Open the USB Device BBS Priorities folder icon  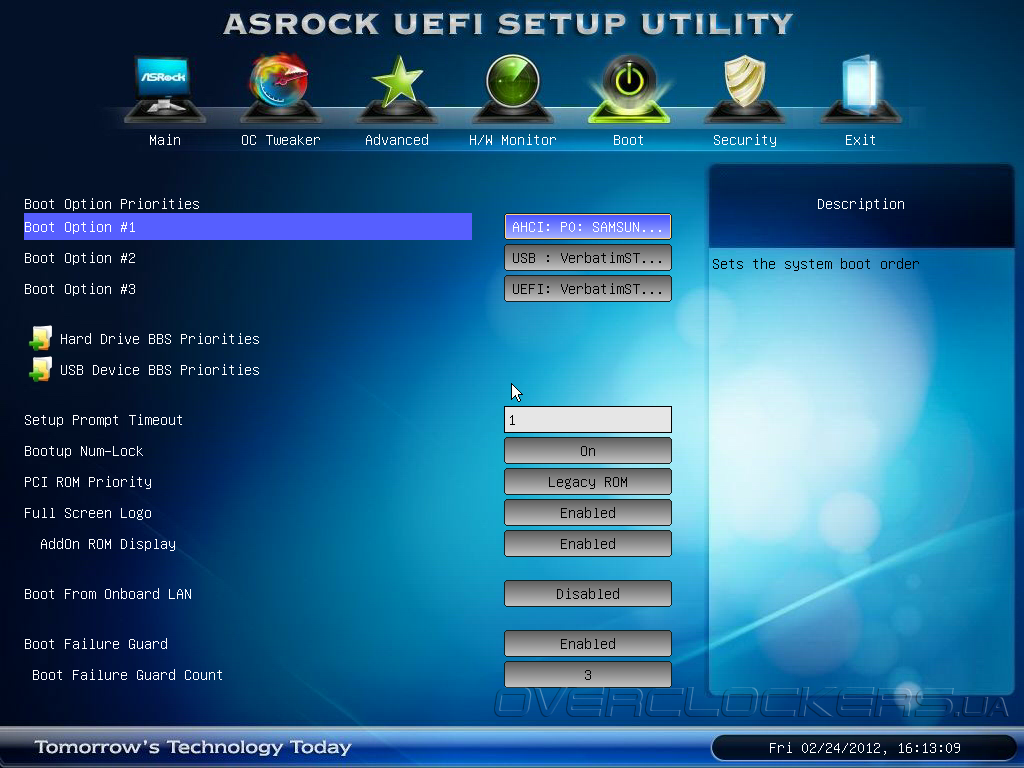click(x=40, y=370)
